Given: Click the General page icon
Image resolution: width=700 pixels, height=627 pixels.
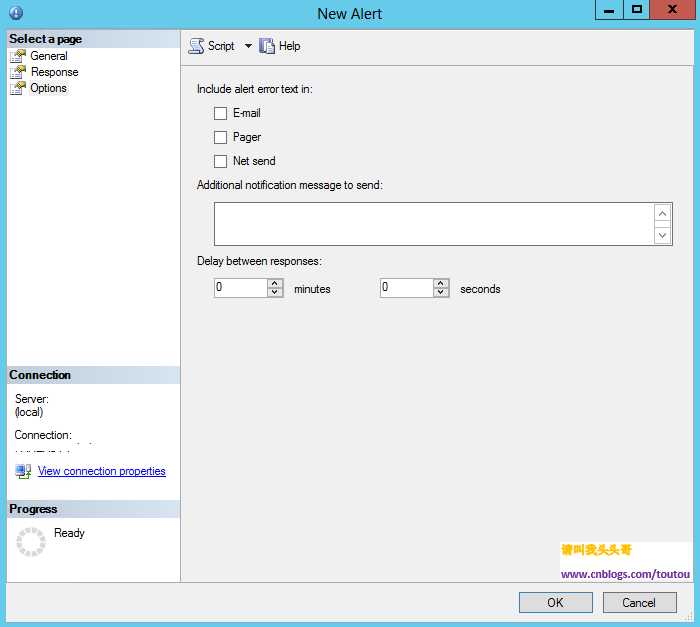Looking at the screenshot, I should click(x=18, y=56).
